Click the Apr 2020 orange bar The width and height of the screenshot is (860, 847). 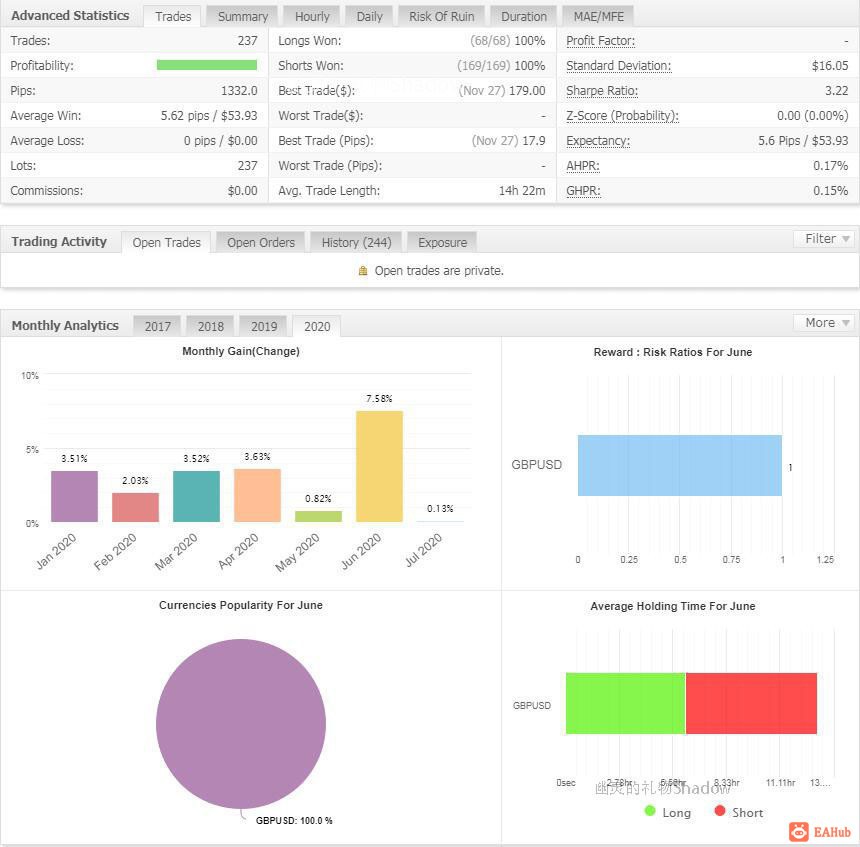(257, 495)
